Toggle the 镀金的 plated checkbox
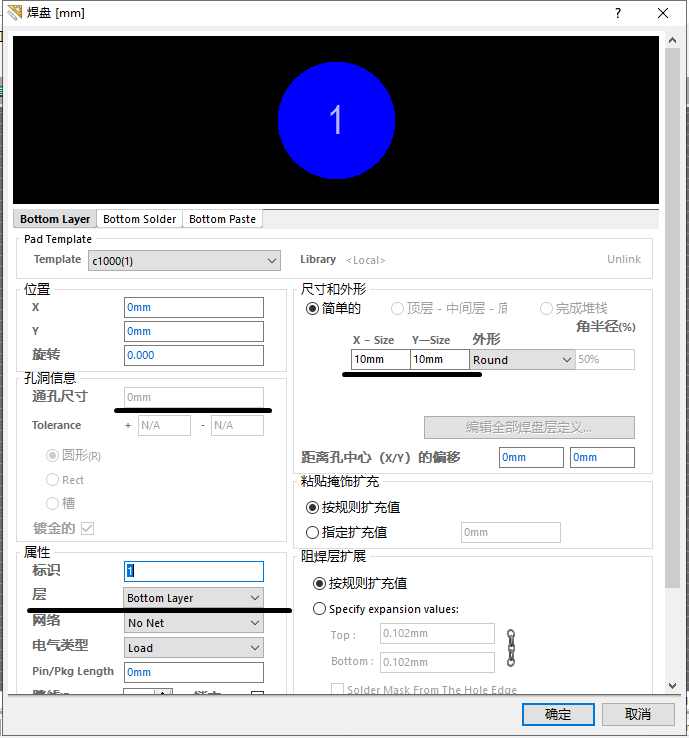This screenshot has width=689, height=738. coord(87,529)
